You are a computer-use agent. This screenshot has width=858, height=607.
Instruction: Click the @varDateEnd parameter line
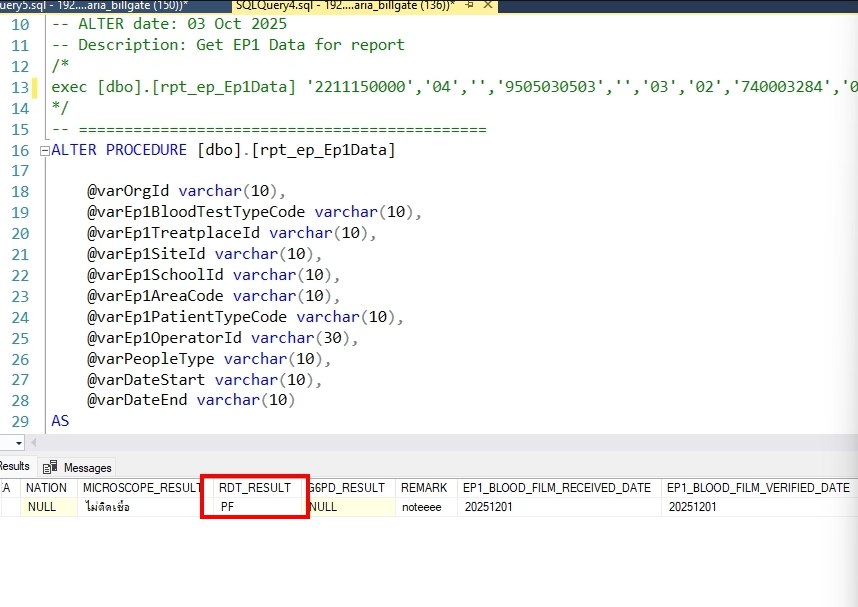point(190,400)
